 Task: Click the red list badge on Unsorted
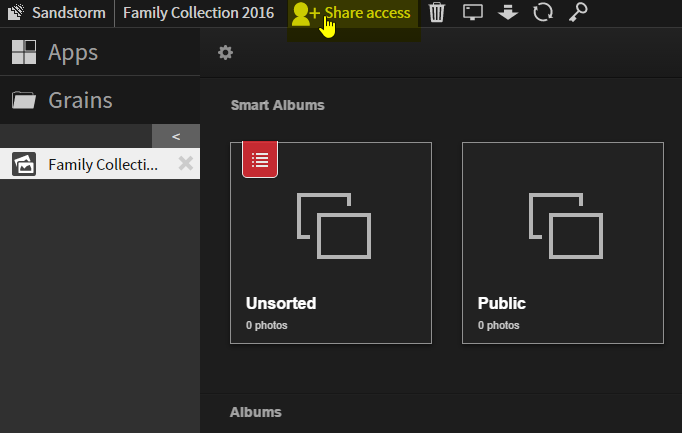pyautogui.click(x=260, y=160)
